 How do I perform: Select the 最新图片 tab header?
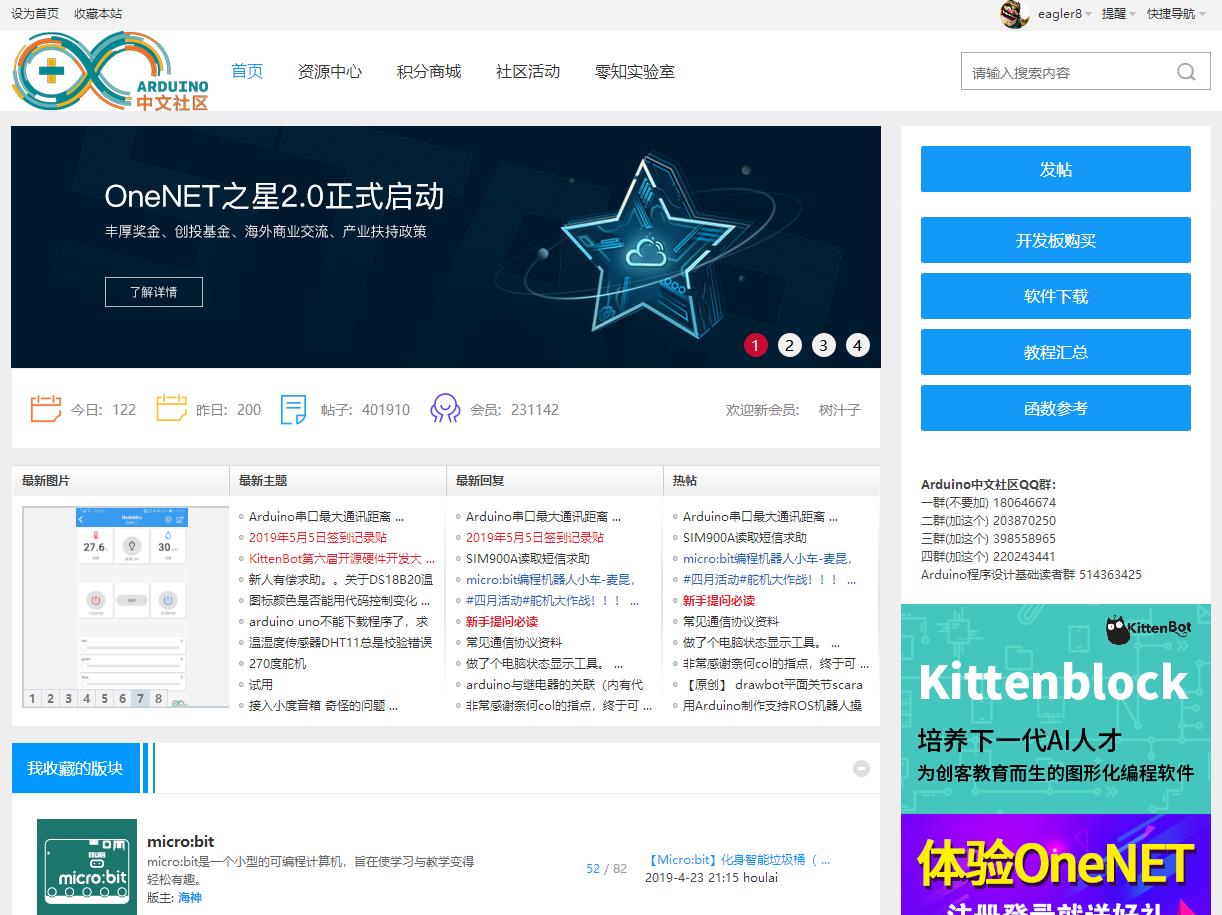[x=46, y=480]
